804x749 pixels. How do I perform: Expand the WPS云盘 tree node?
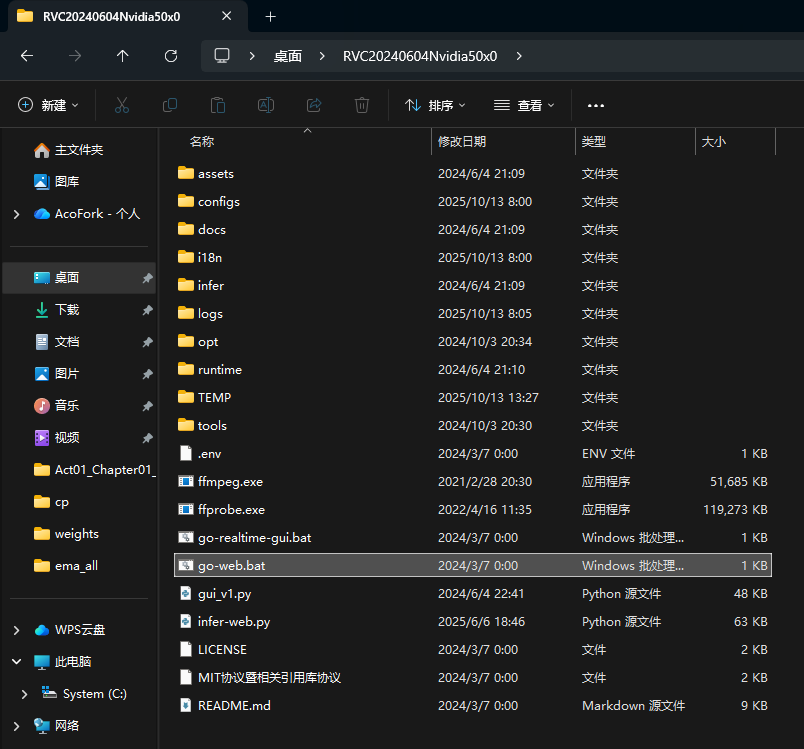[16, 630]
